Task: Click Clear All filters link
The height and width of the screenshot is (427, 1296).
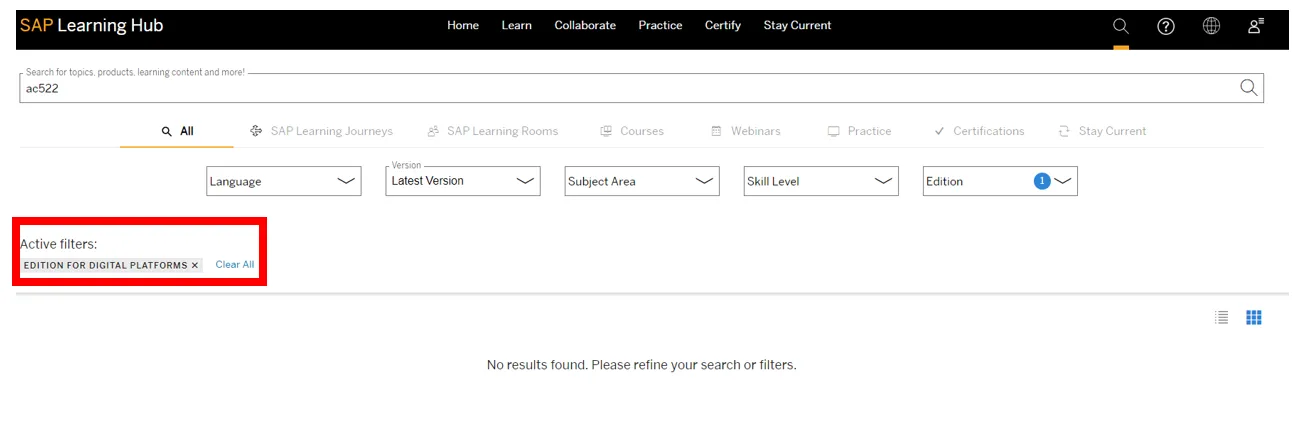Action: (235, 265)
